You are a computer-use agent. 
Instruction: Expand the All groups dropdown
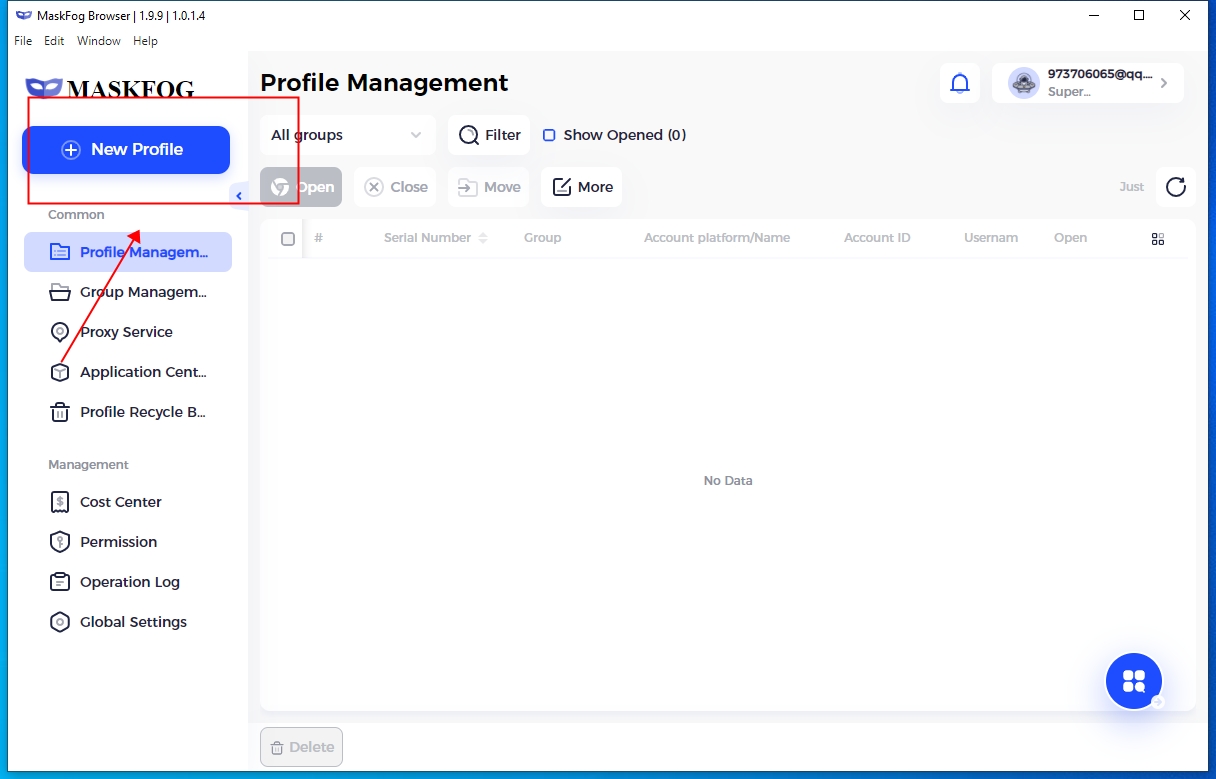pyautogui.click(x=346, y=135)
